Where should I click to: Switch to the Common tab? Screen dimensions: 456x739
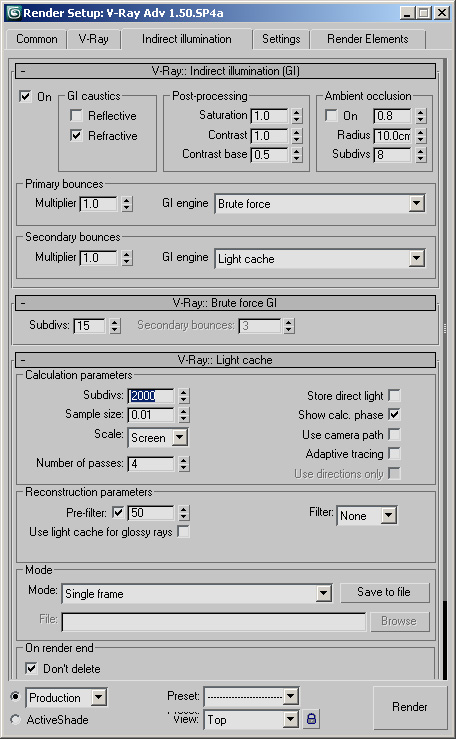point(37,39)
